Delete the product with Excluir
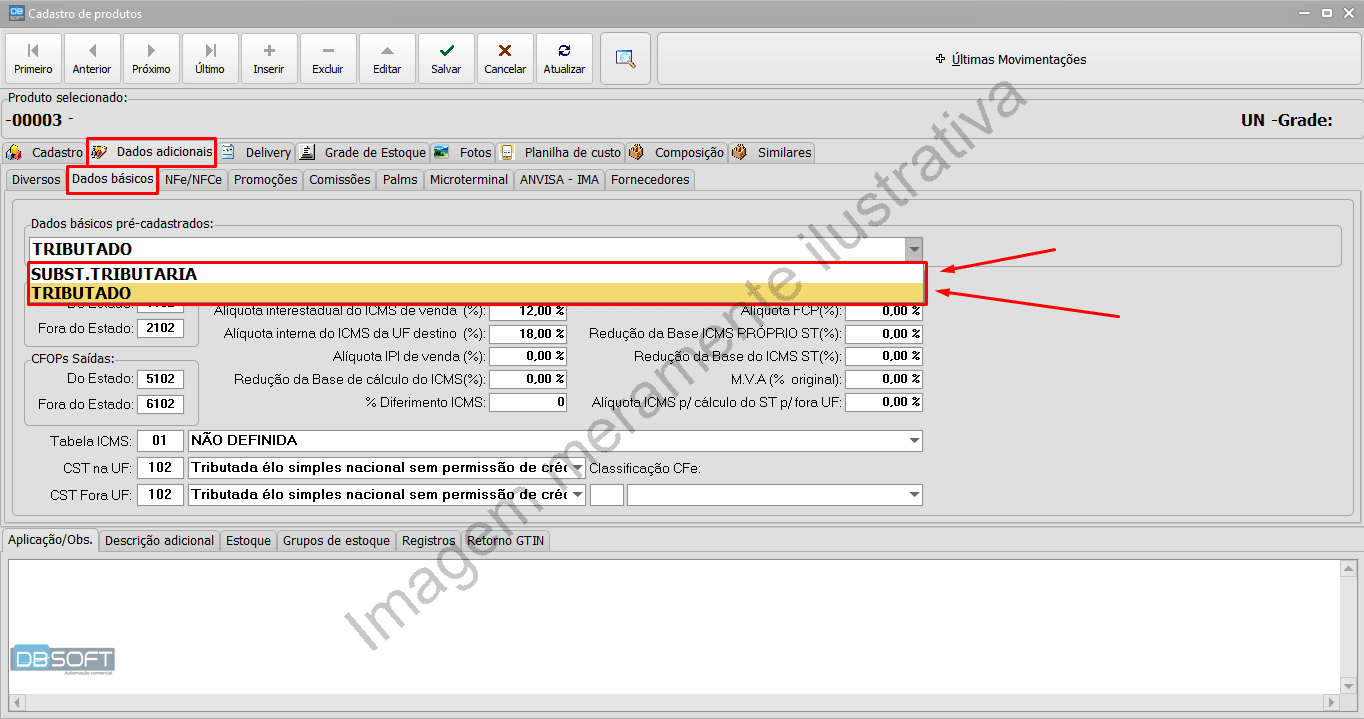This screenshot has height=719, width=1364. pyautogui.click(x=328, y=59)
